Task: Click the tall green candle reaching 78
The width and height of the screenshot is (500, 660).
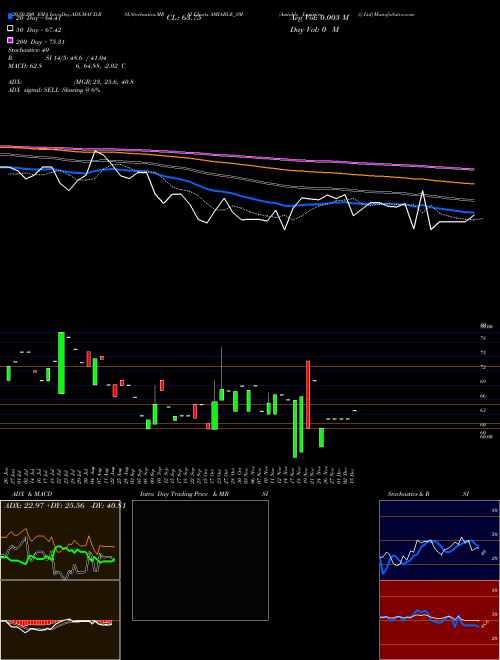Action: pyautogui.click(x=61, y=363)
